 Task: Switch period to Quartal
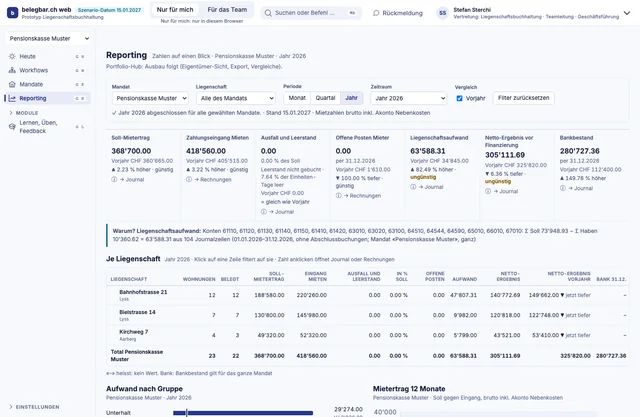point(325,98)
